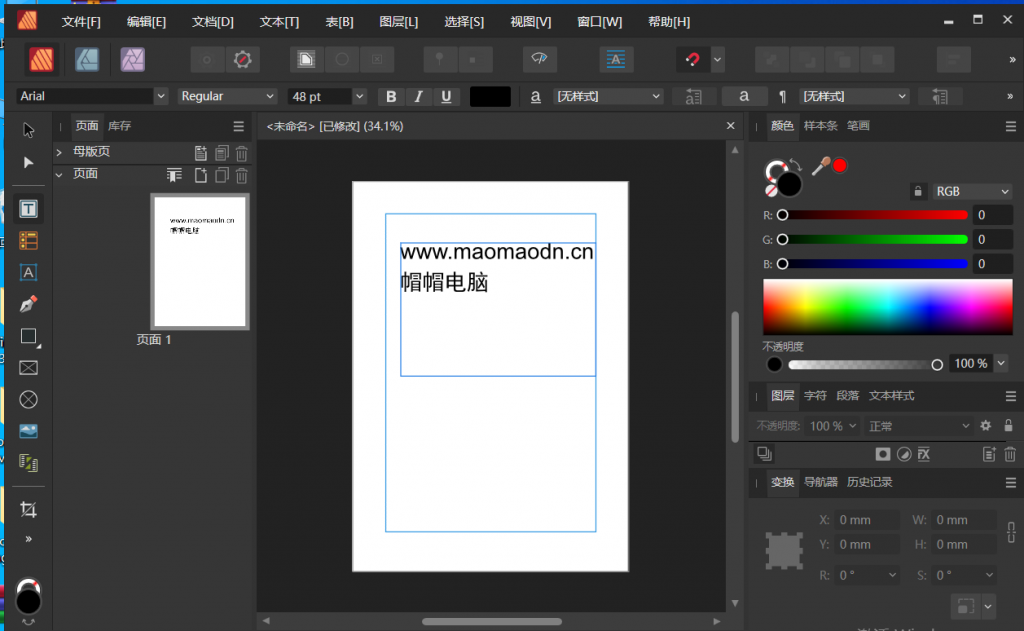Toggle underline formatting
The image size is (1024, 631).
tap(443, 96)
